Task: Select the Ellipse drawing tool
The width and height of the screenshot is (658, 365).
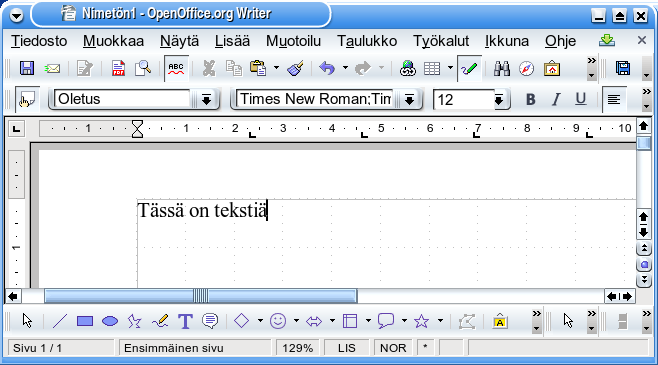Action: 110,321
